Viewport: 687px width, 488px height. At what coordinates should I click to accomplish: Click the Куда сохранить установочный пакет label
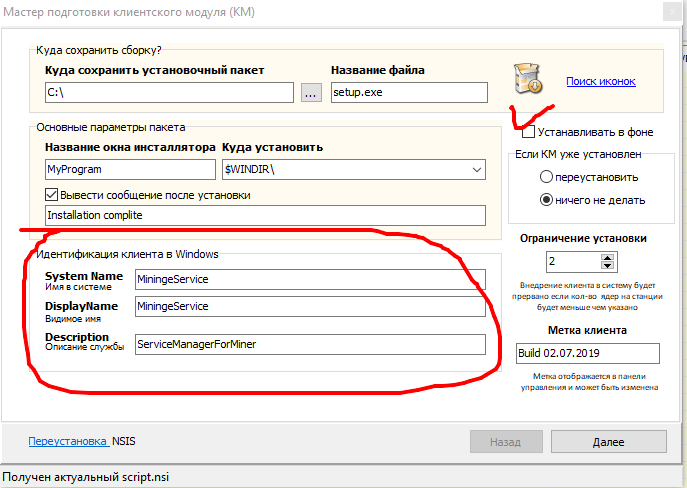coord(155,70)
